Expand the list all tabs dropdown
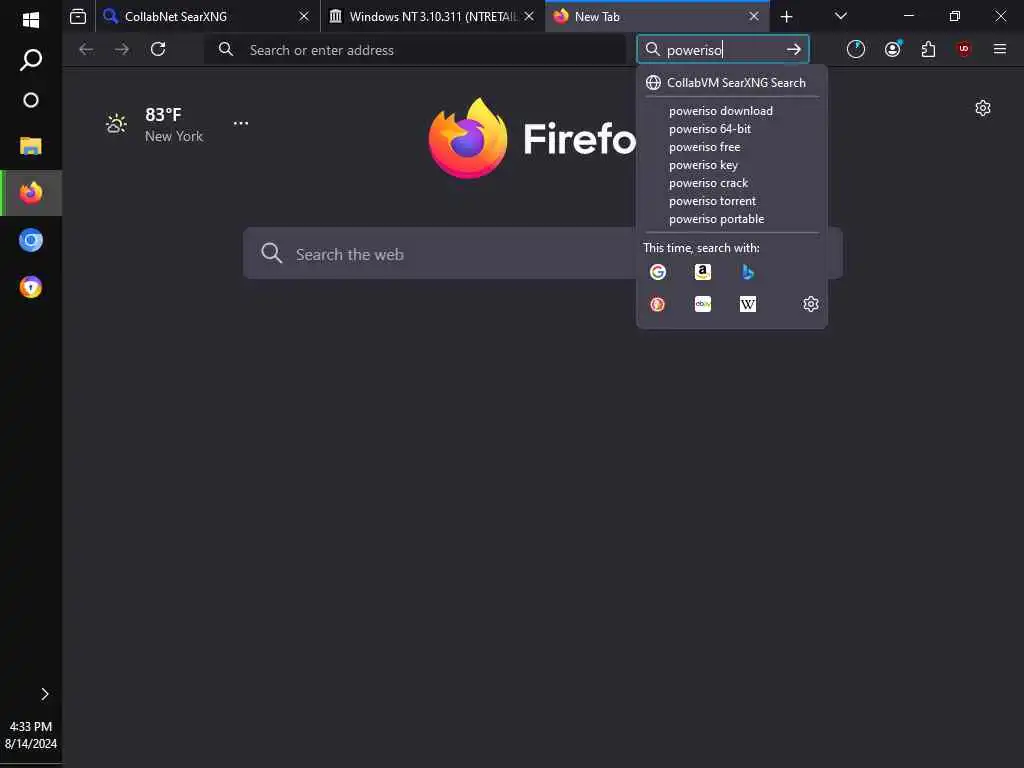This screenshot has height=768, width=1024. (840, 16)
